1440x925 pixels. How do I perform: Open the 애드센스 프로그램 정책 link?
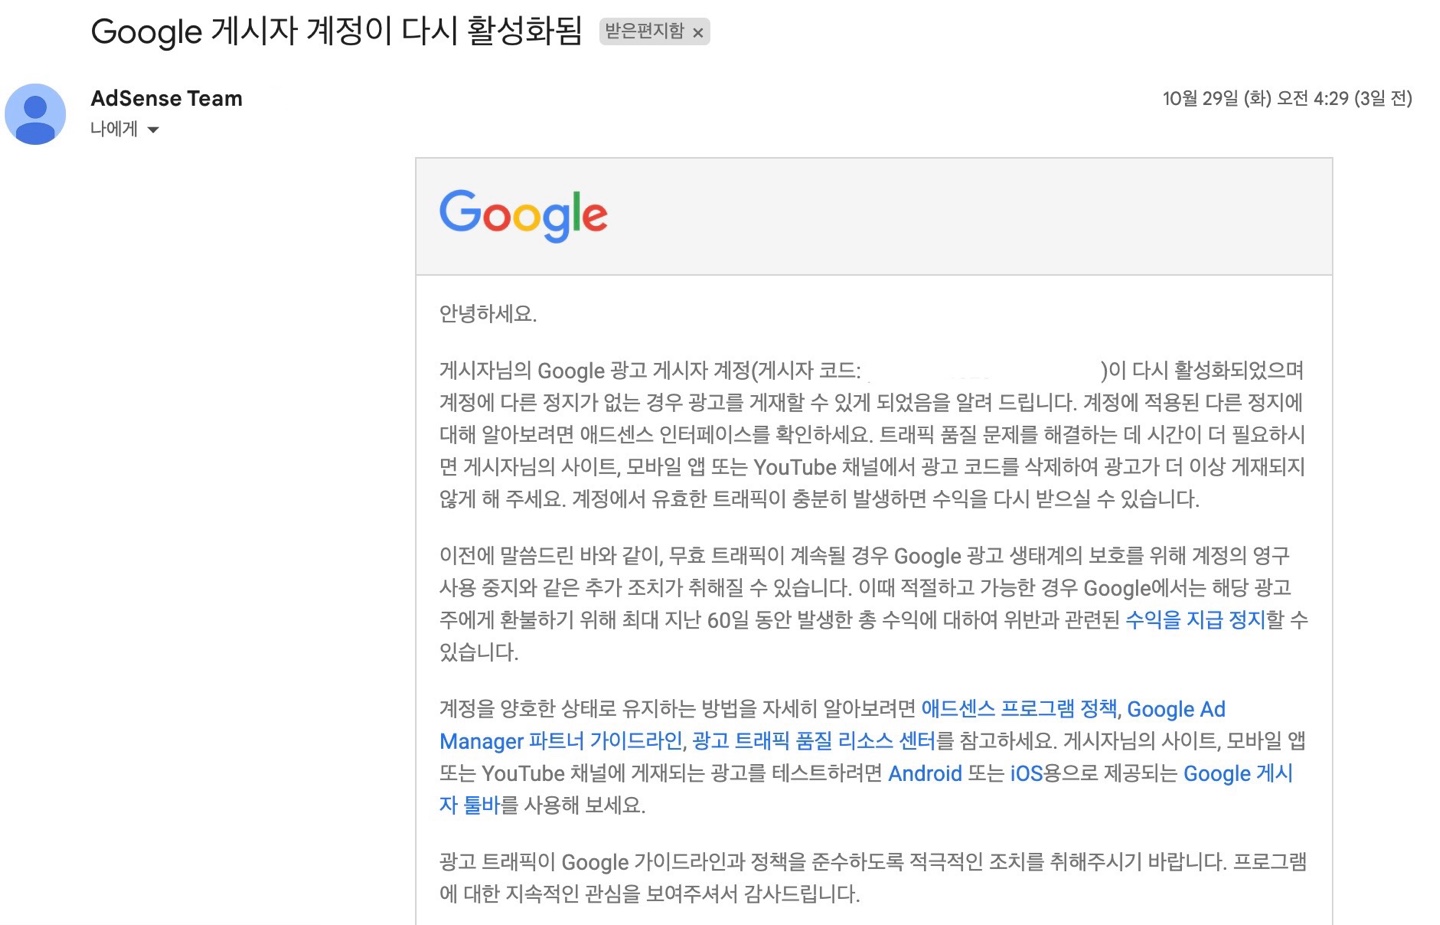click(1019, 709)
